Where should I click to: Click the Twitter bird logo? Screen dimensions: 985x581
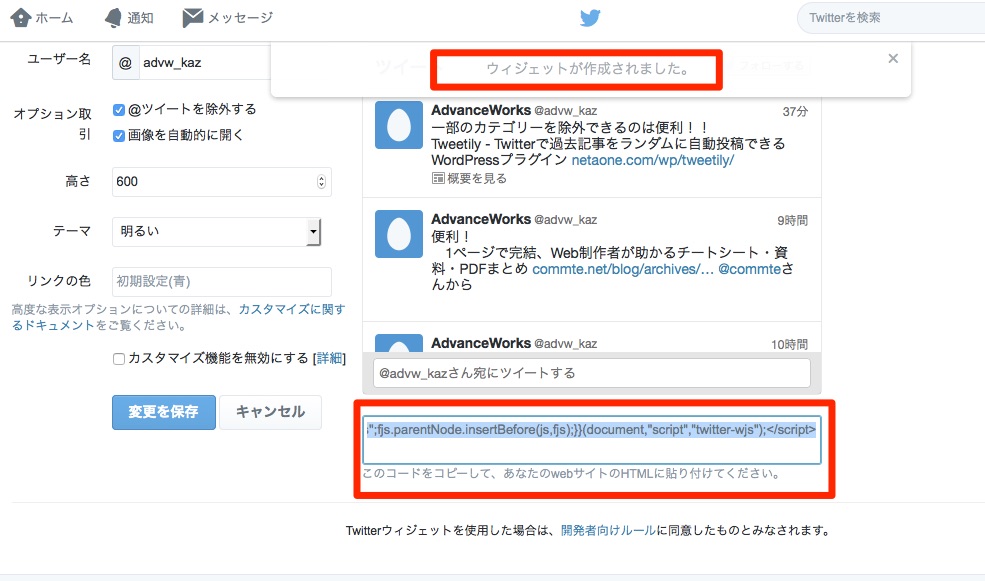590,18
